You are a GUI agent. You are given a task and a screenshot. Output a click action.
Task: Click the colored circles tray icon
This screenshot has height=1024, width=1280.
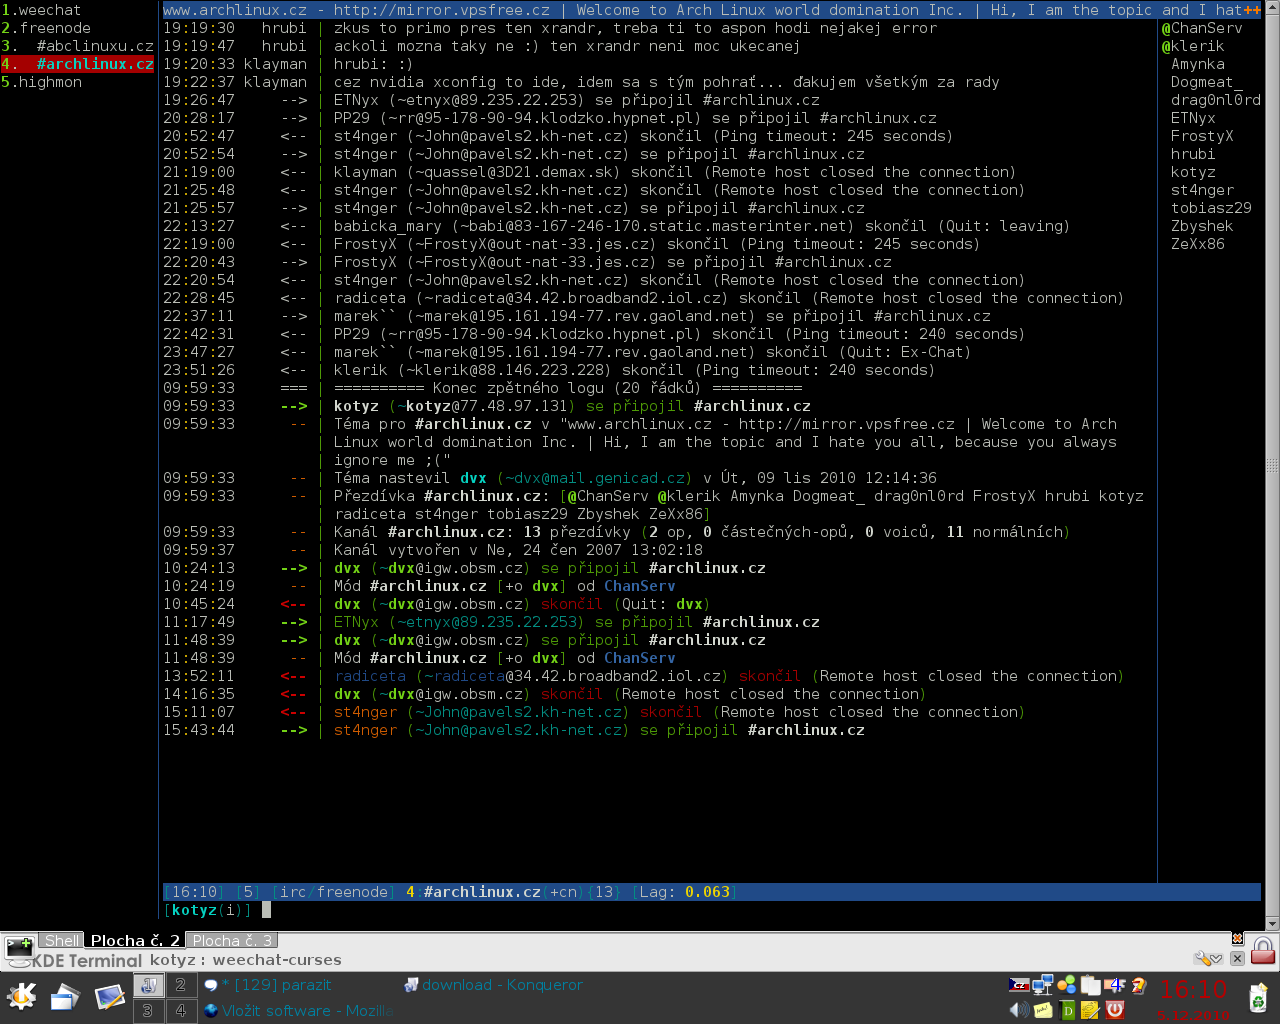(x=1067, y=985)
